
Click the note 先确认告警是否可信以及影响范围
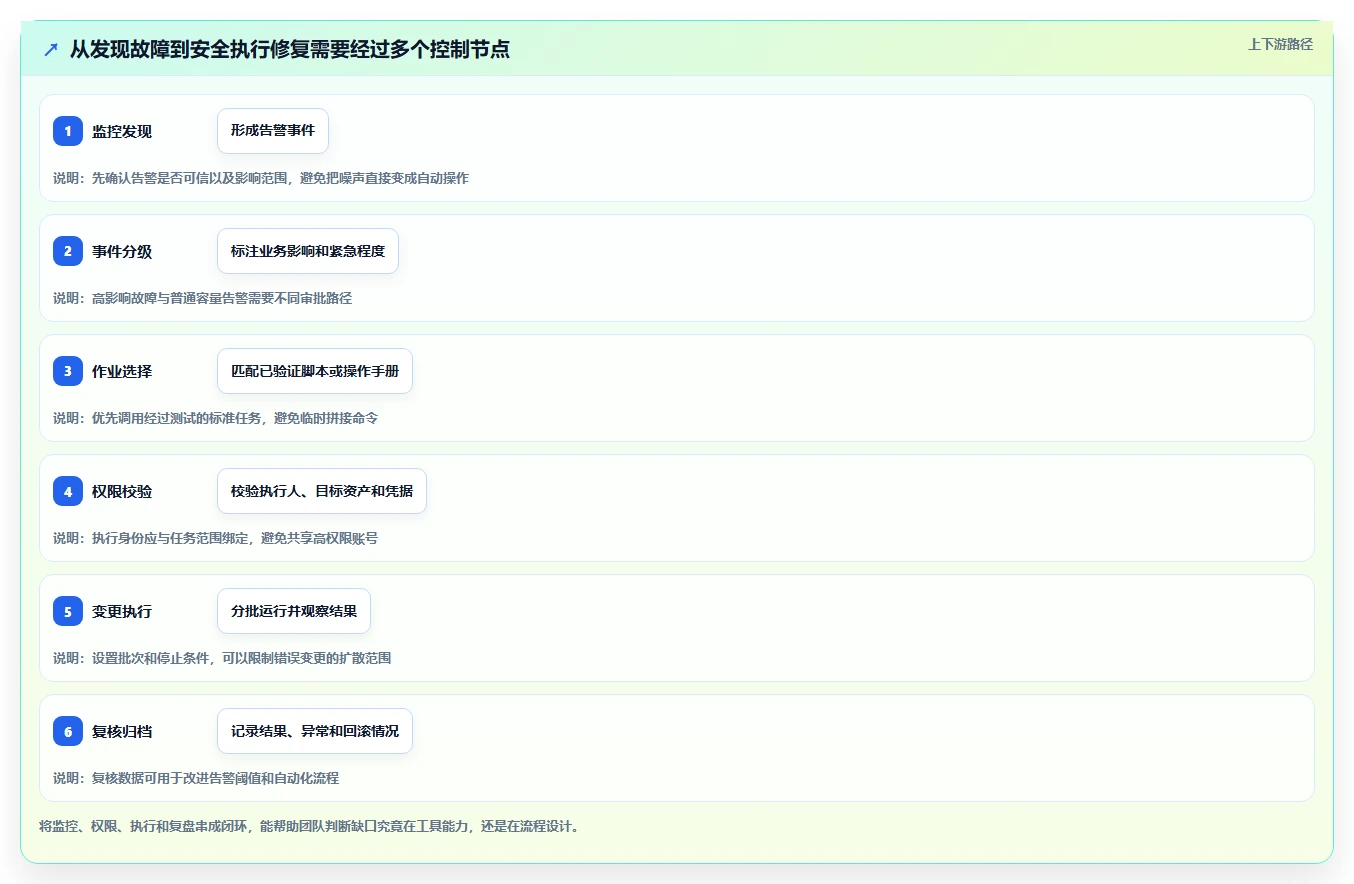coord(189,178)
